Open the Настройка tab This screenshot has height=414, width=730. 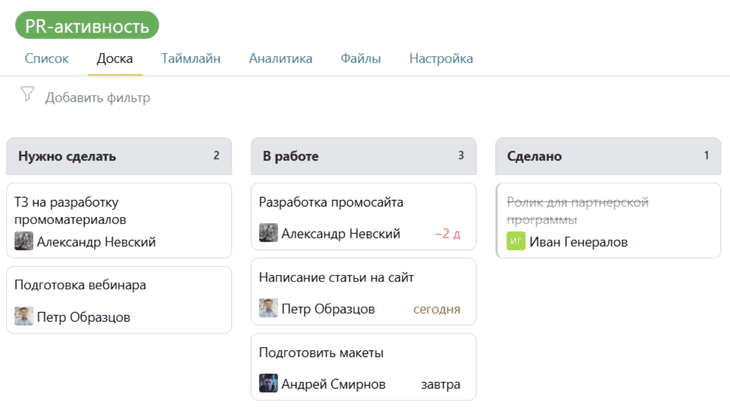[441, 59]
